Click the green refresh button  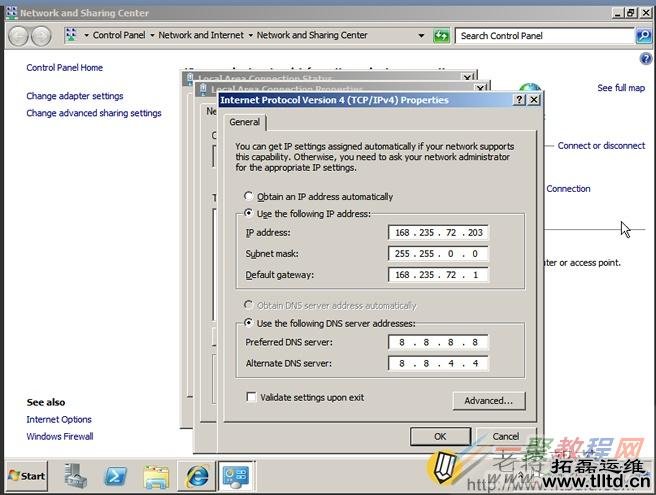(441, 36)
